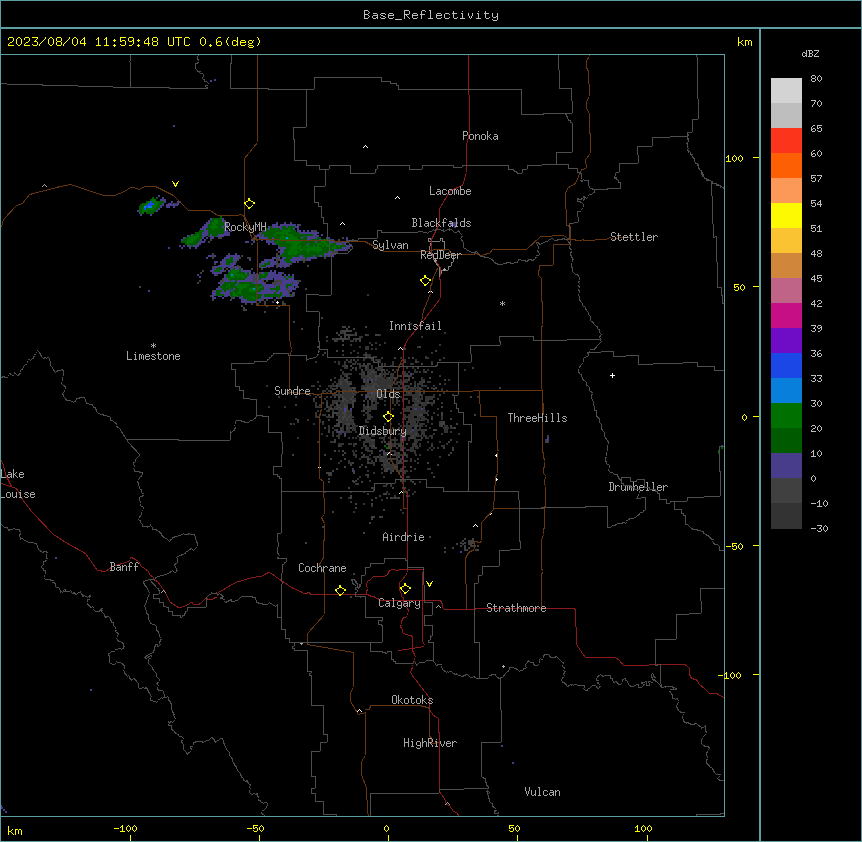Select the yellow diamond between Olds and Didsbury
The image size is (862, 842).
click(388, 417)
